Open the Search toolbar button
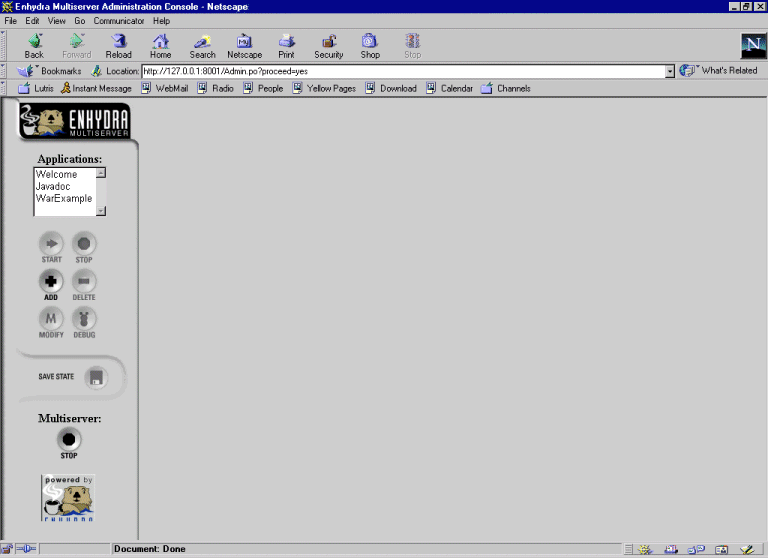The height and width of the screenshot is (558, 768). click(x=202, y=47)
